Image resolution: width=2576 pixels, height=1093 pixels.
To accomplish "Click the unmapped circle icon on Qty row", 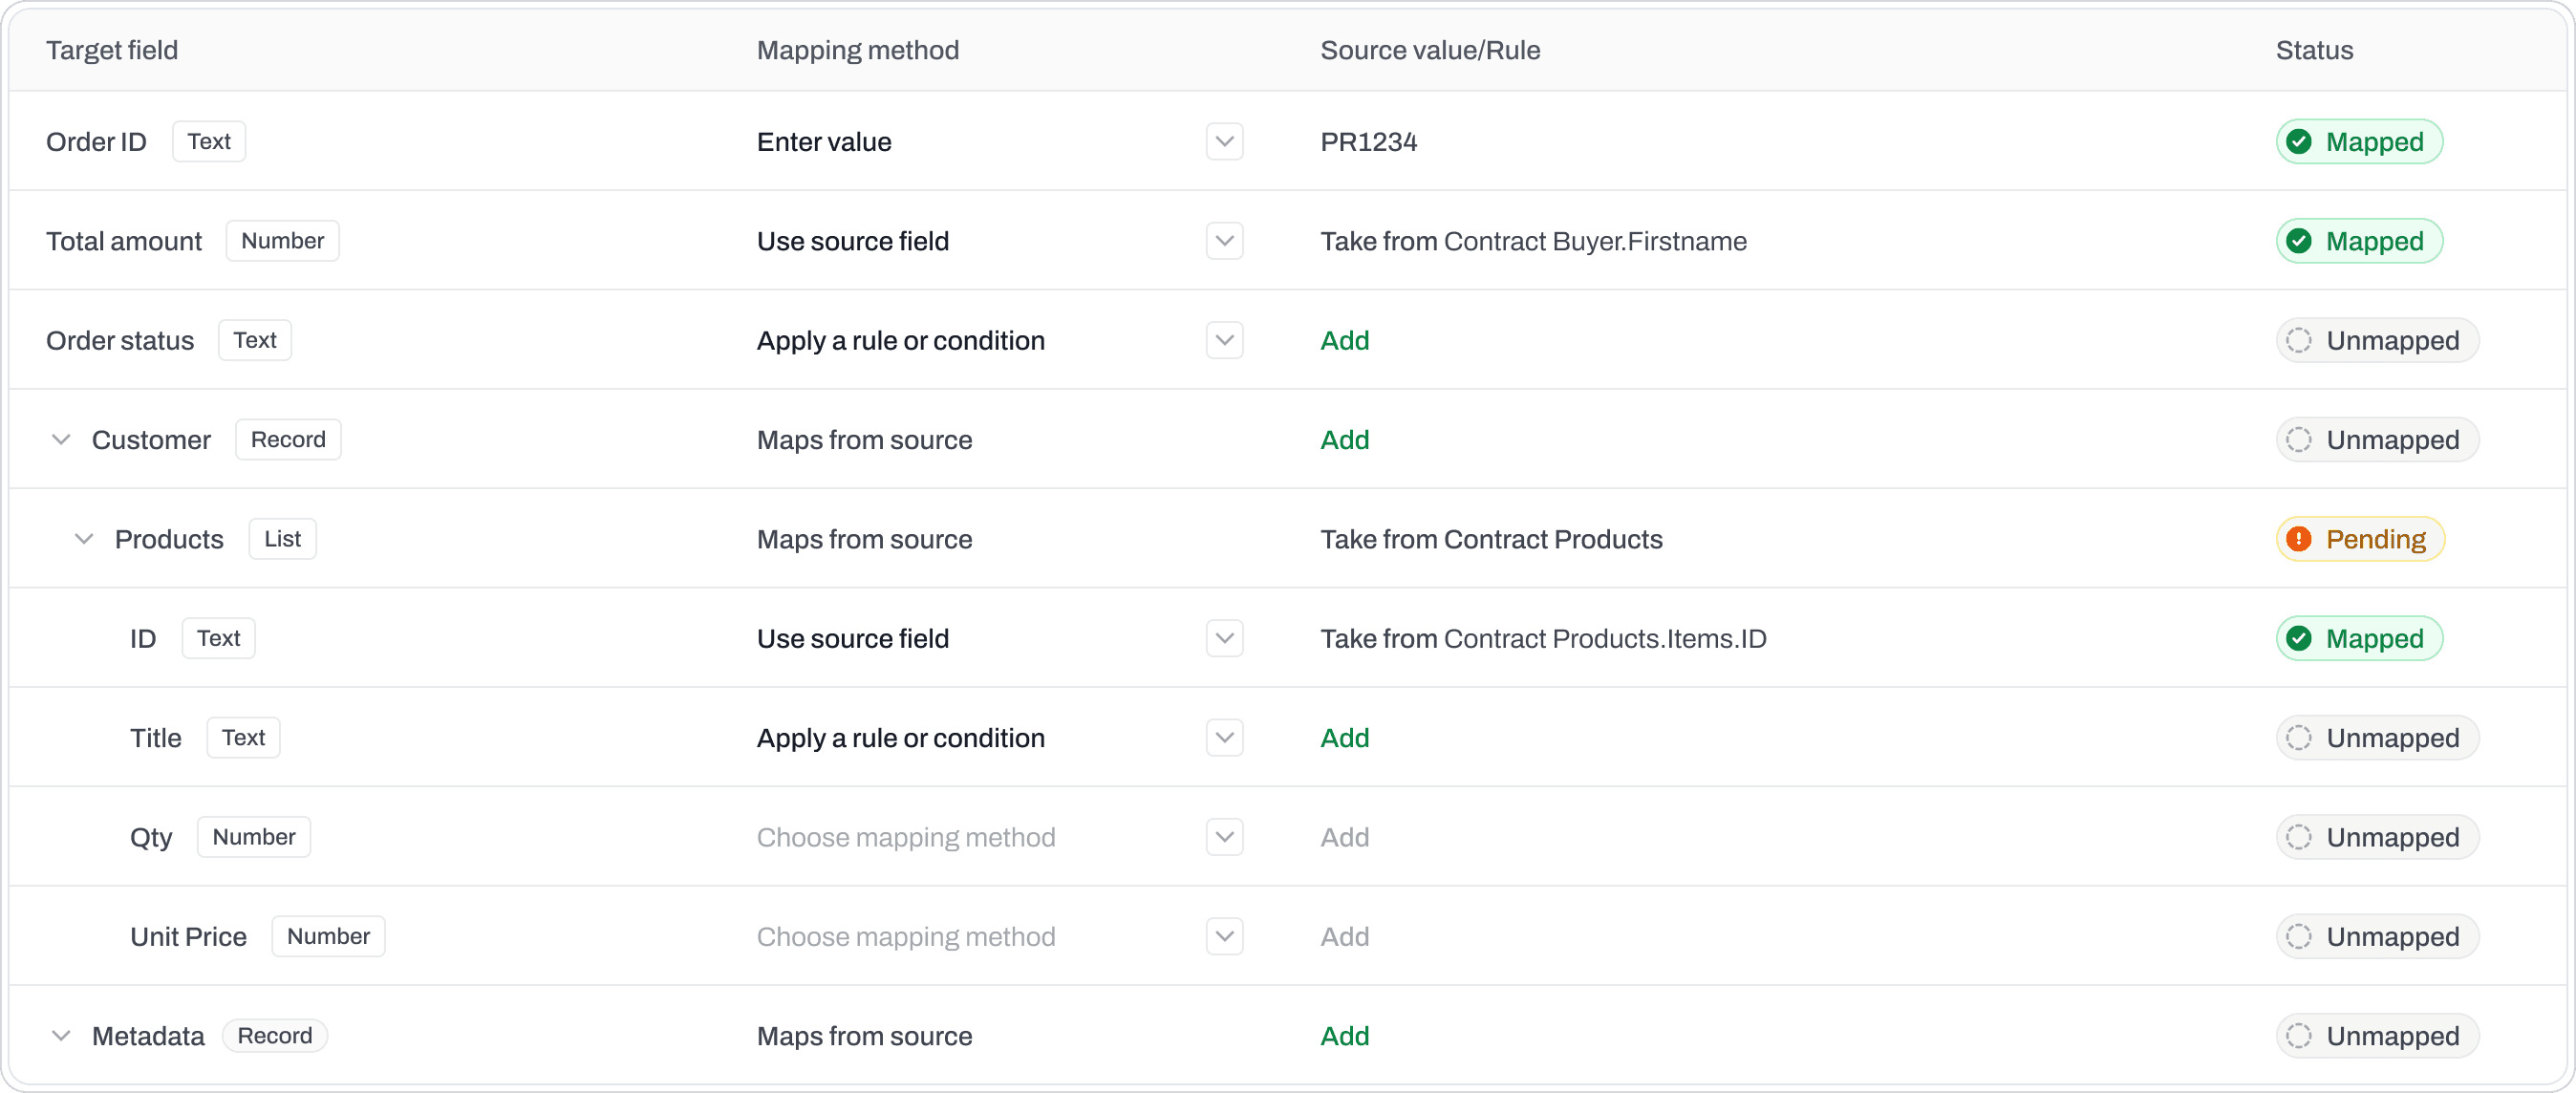I will tap(2299, 837).
